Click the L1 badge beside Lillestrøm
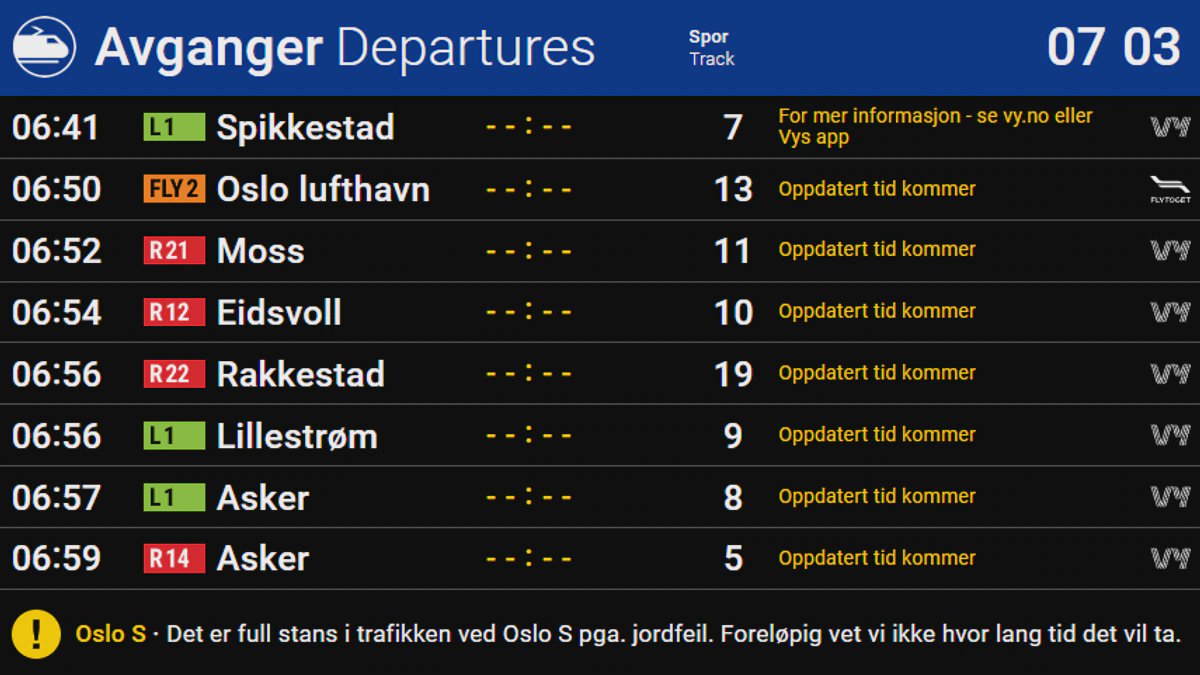 174,436
